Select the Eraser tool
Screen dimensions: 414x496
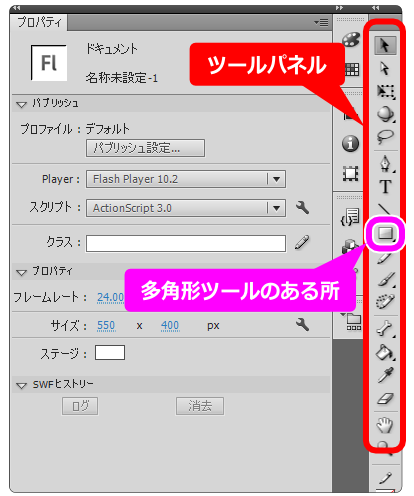click(x=385, y=398)
